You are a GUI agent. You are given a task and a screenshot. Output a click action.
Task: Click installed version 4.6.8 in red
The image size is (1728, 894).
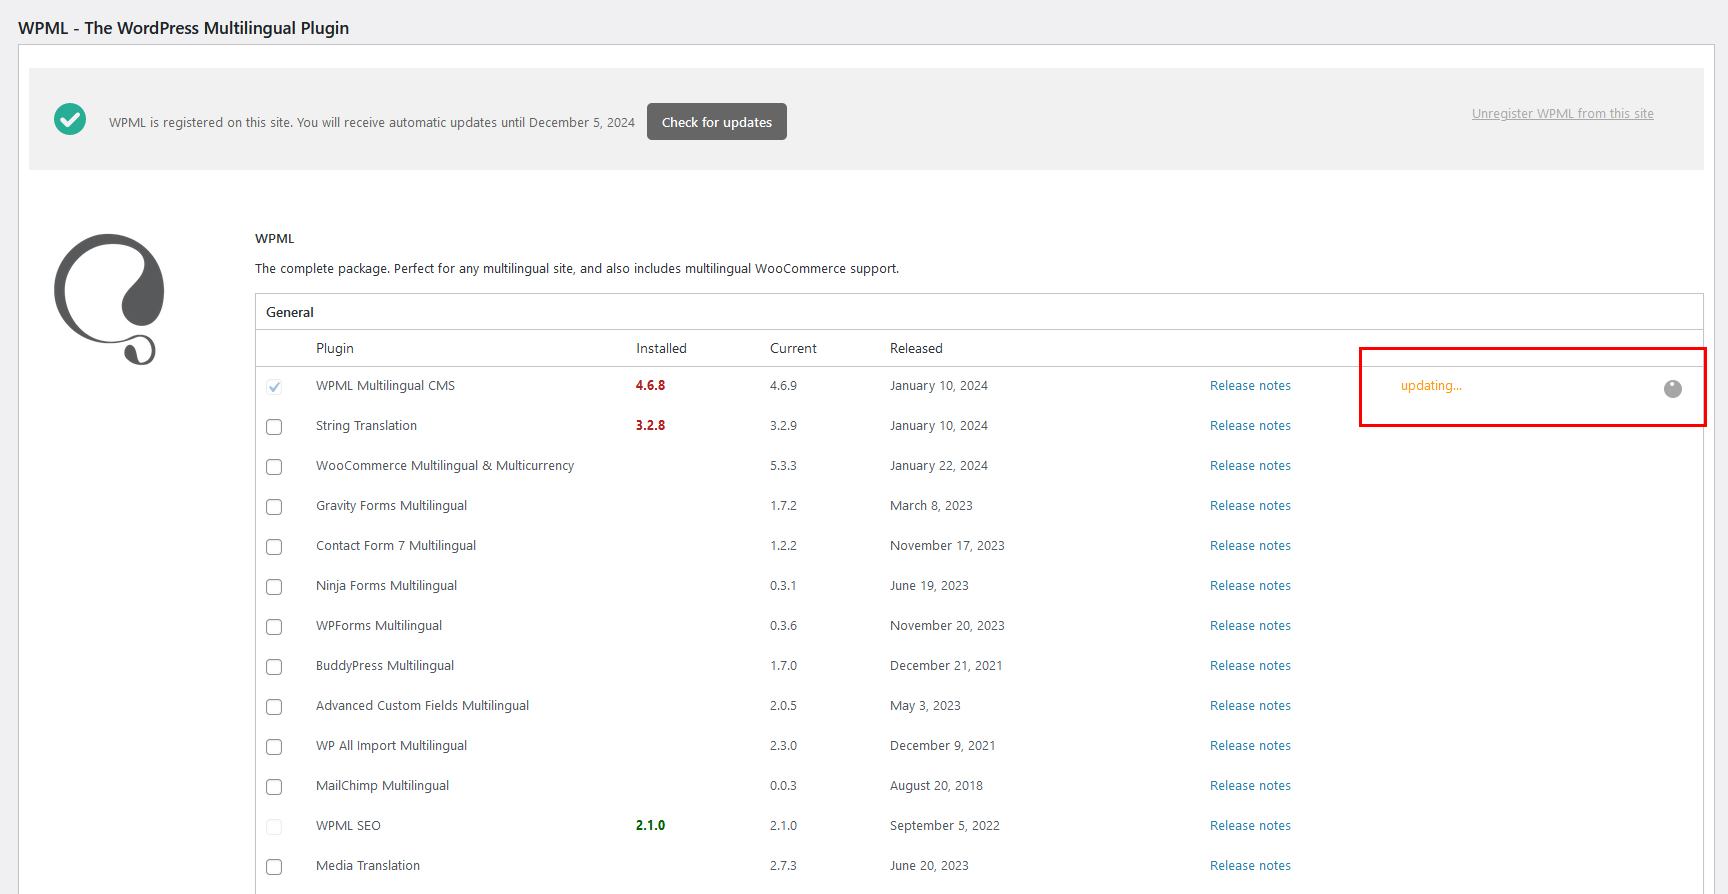(650, 386)
